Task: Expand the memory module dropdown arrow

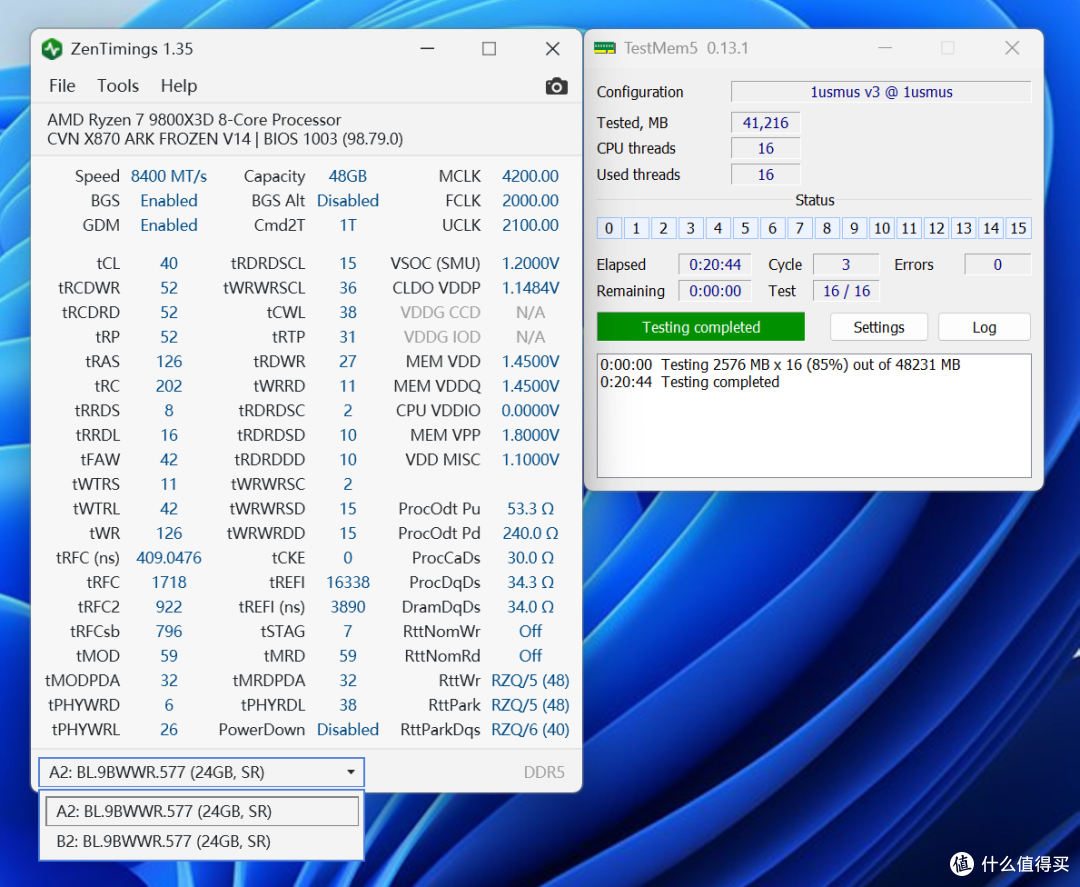Action: click(351, 772)
